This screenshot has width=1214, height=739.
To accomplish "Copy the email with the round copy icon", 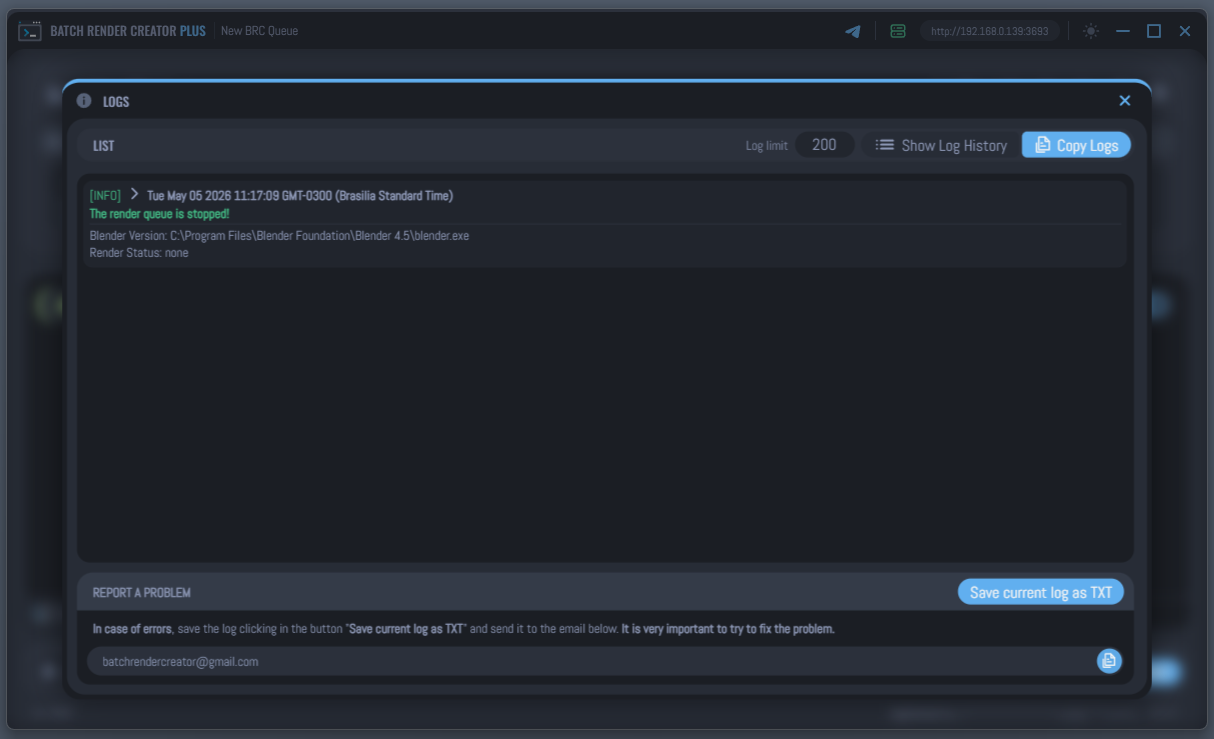I will pyautogui.click(x=1109, y=661).
